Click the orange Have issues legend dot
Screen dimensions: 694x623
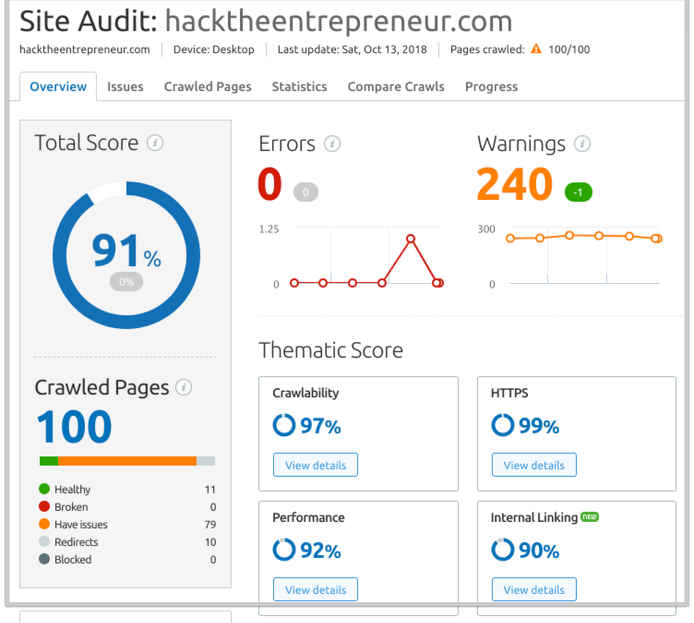44,524
